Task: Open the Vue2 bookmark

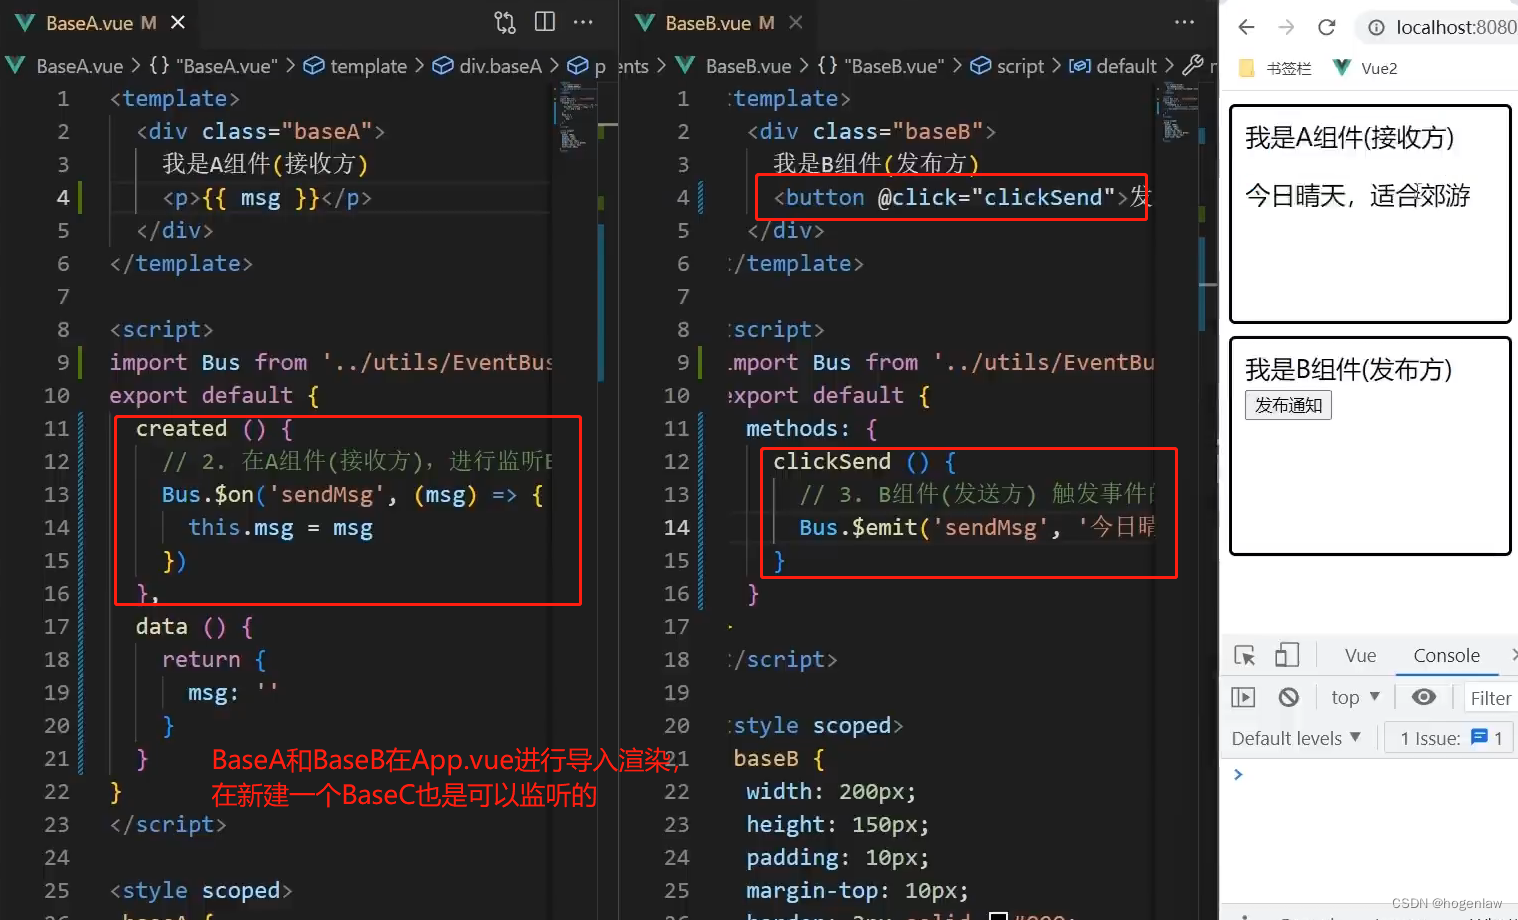Action: [1366, 68]
